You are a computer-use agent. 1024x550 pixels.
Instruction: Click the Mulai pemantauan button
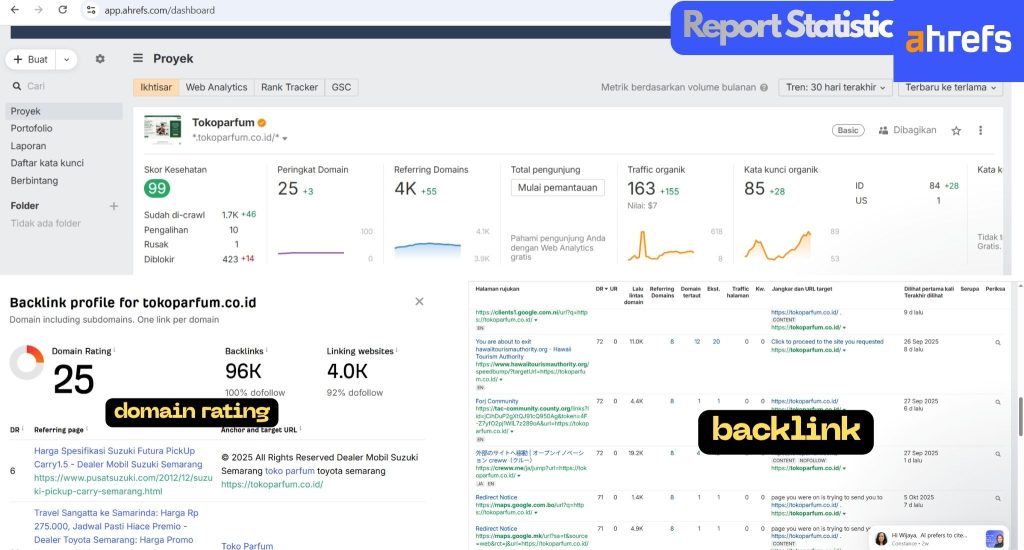click(x=557, y=188)
